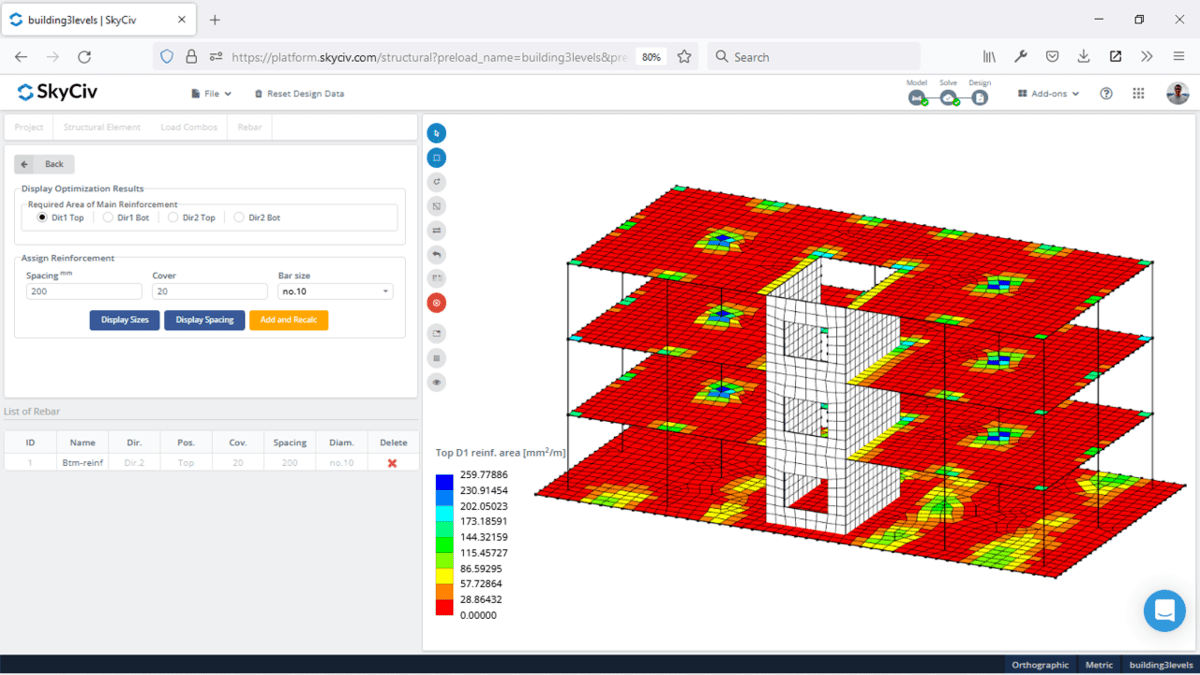Open the grid display icon in viewport toolbar
1200x675 pixels.
(x=436, y=357)
